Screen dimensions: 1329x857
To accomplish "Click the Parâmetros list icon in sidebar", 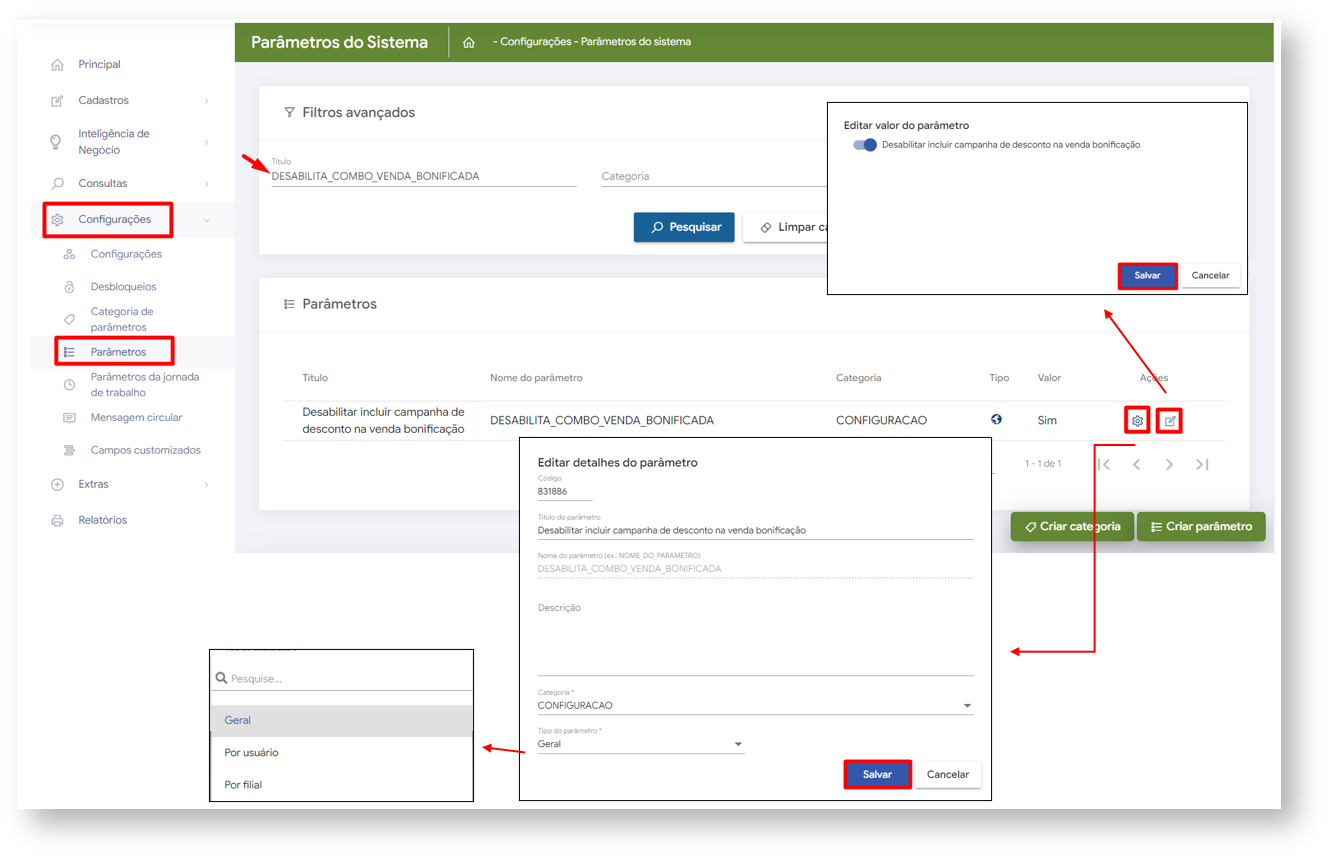I will tap(69, 352).
